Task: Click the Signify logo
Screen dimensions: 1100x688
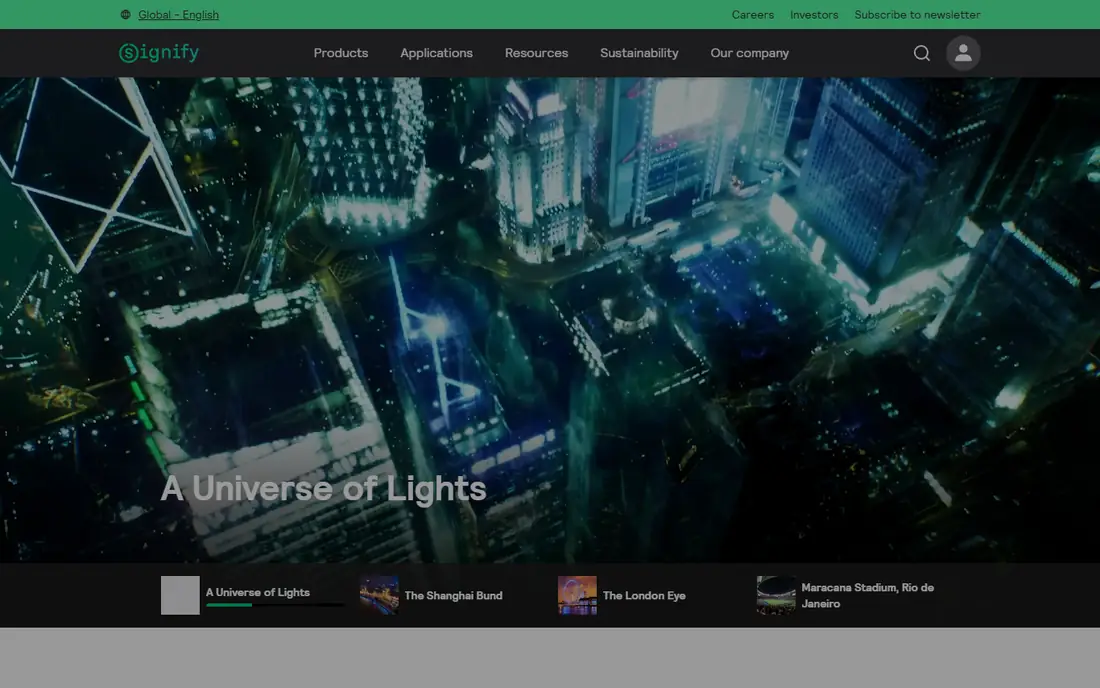Action: (159, 53)
